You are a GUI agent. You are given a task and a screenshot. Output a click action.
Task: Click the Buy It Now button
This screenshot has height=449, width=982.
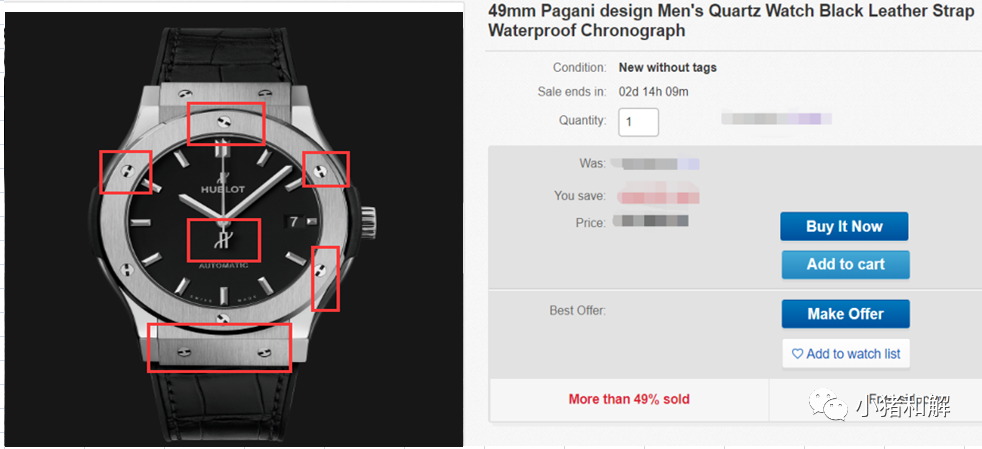pyautogui.click(x=844, y=226)
